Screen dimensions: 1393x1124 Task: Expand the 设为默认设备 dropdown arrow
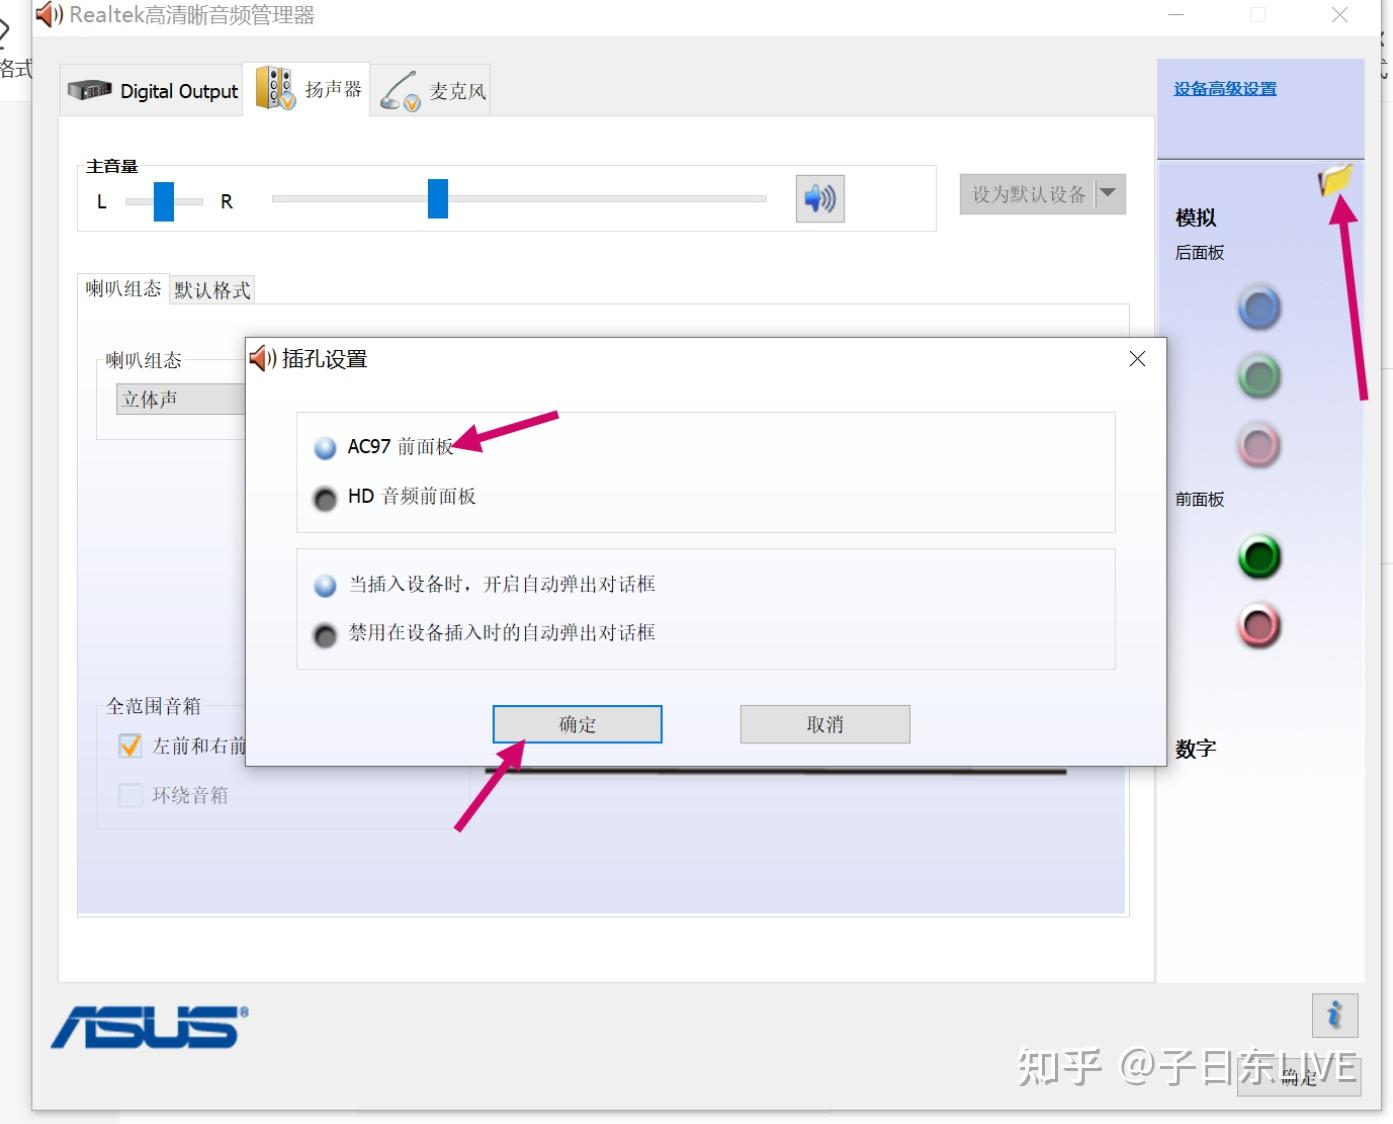(1108, 194)
